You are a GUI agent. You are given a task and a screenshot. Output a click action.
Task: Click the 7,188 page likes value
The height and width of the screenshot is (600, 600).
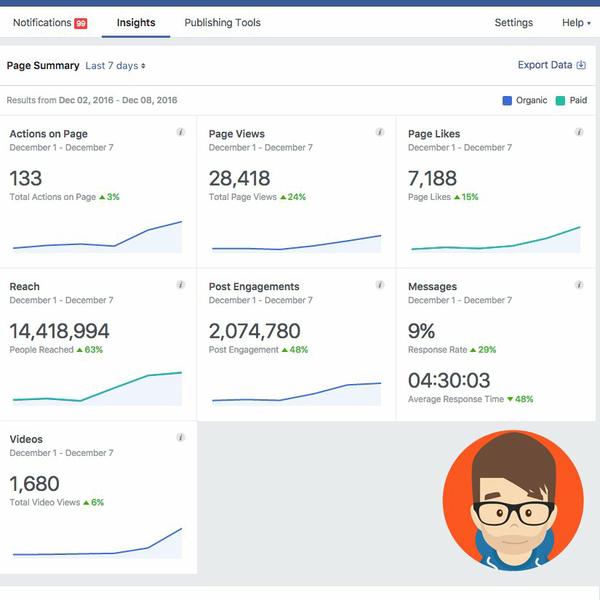(x=432, y=179)
